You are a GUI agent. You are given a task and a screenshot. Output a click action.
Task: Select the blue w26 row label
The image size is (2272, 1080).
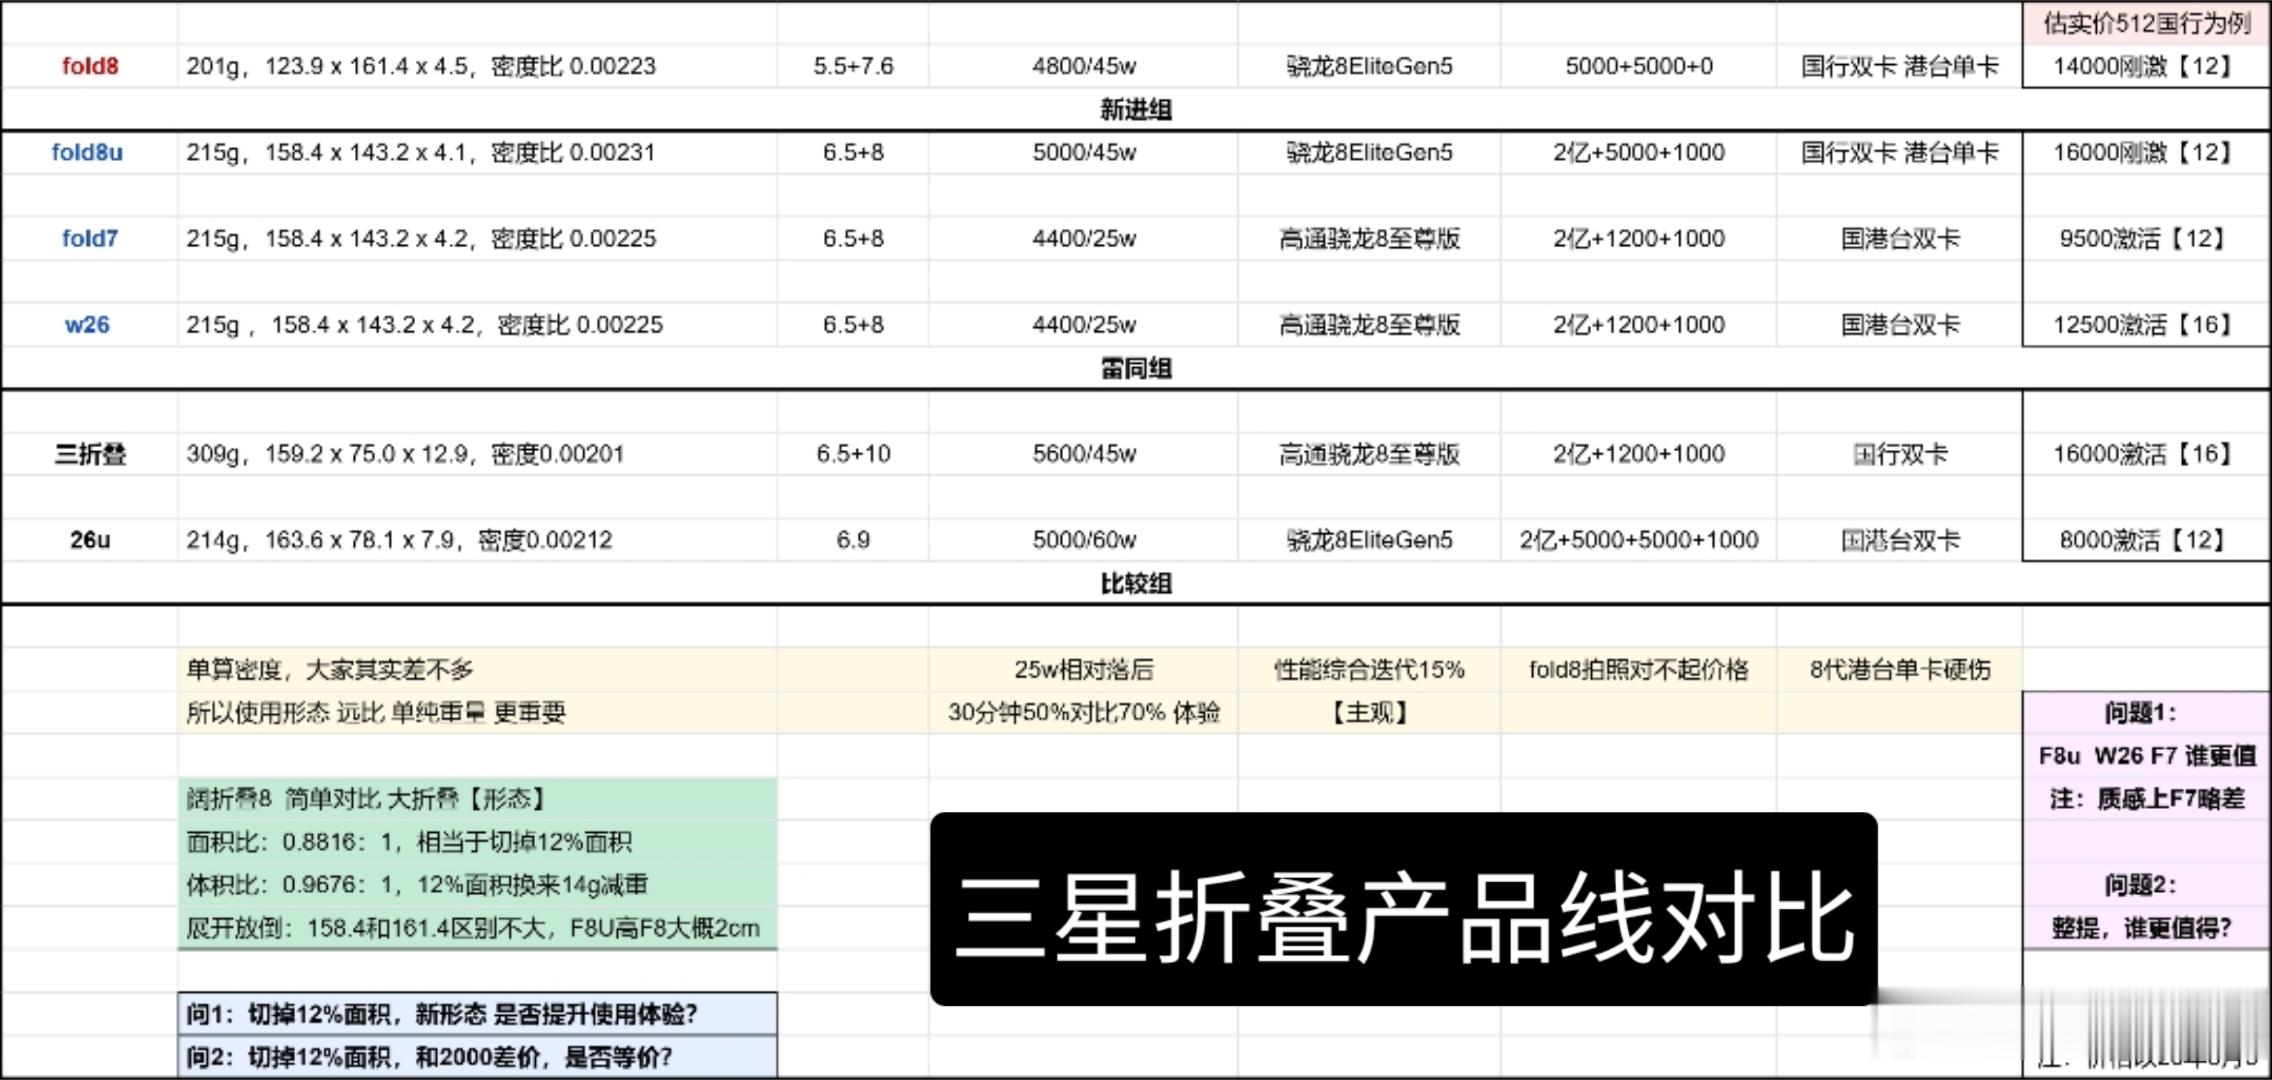[x=88, y=324]
